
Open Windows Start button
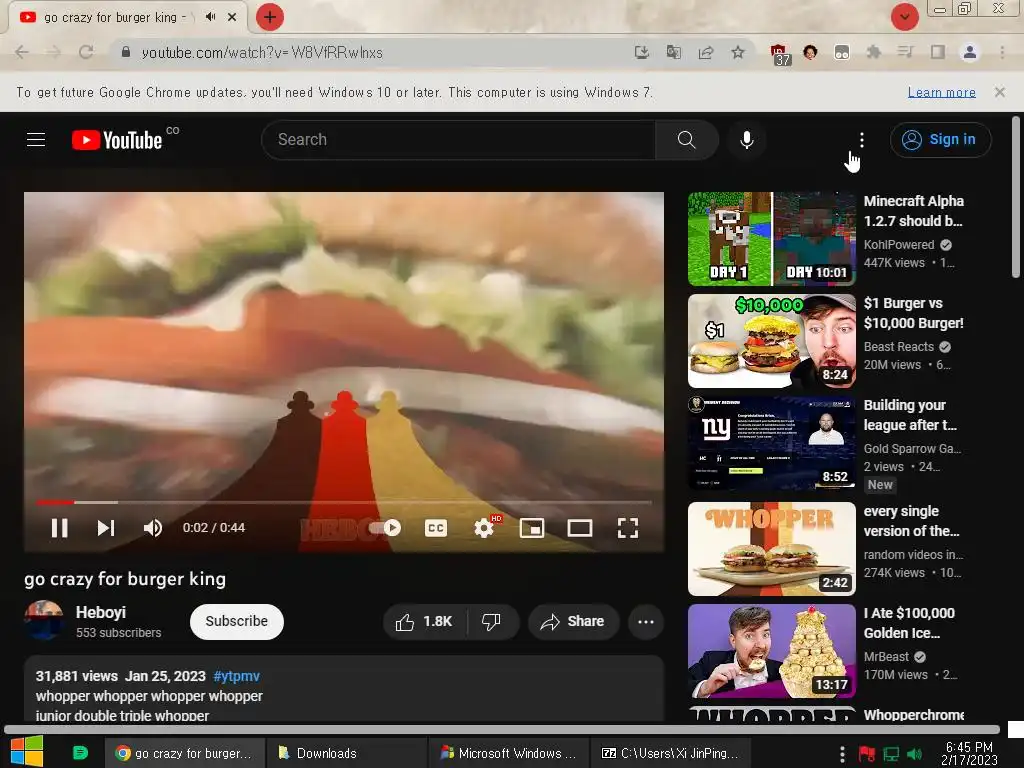pos(27,752)
